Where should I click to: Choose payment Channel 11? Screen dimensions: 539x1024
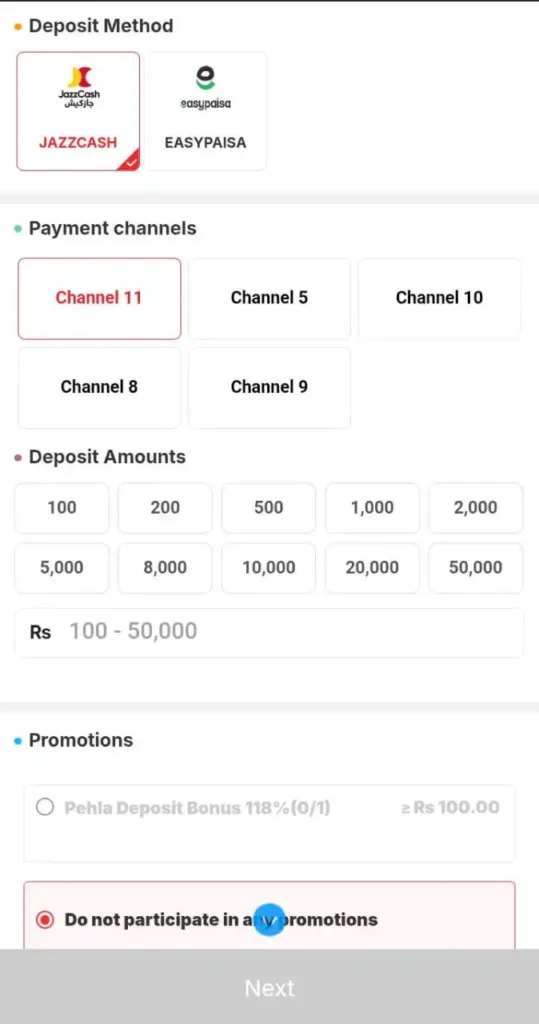[99, 298]
